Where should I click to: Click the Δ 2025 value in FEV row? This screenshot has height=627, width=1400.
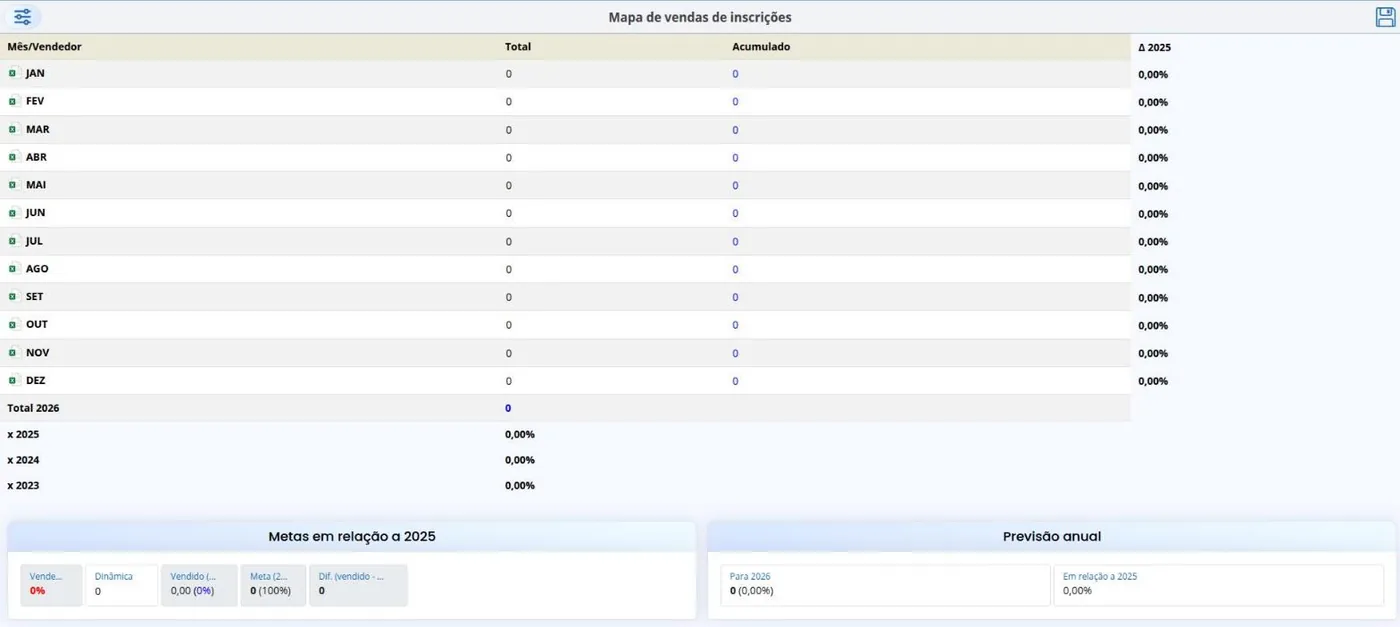[1153, 102]
